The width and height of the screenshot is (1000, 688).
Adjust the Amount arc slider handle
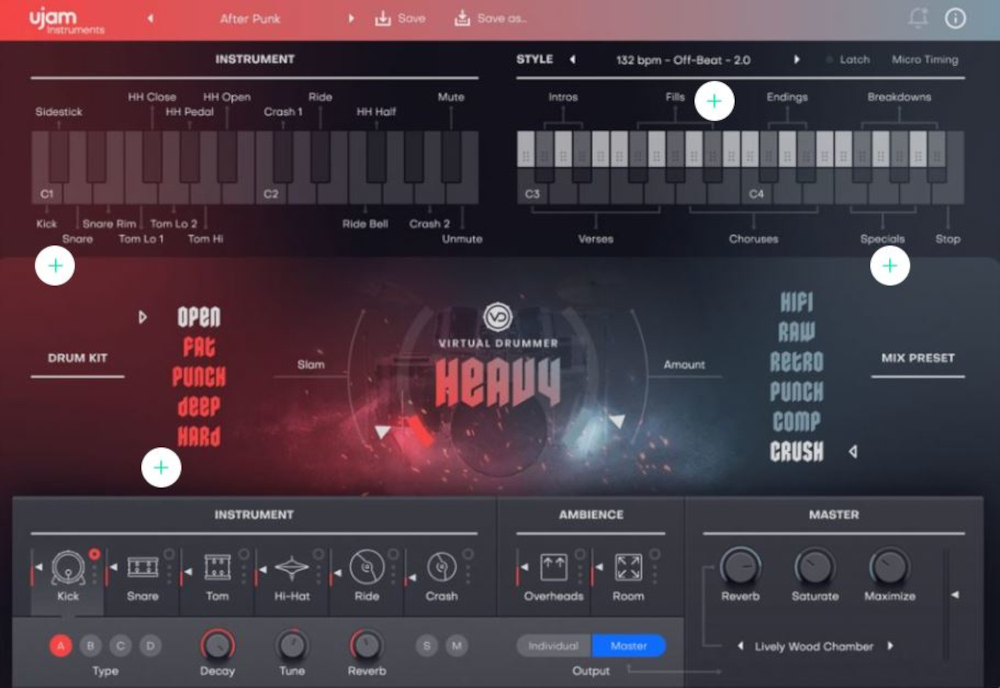coord(617,421)
